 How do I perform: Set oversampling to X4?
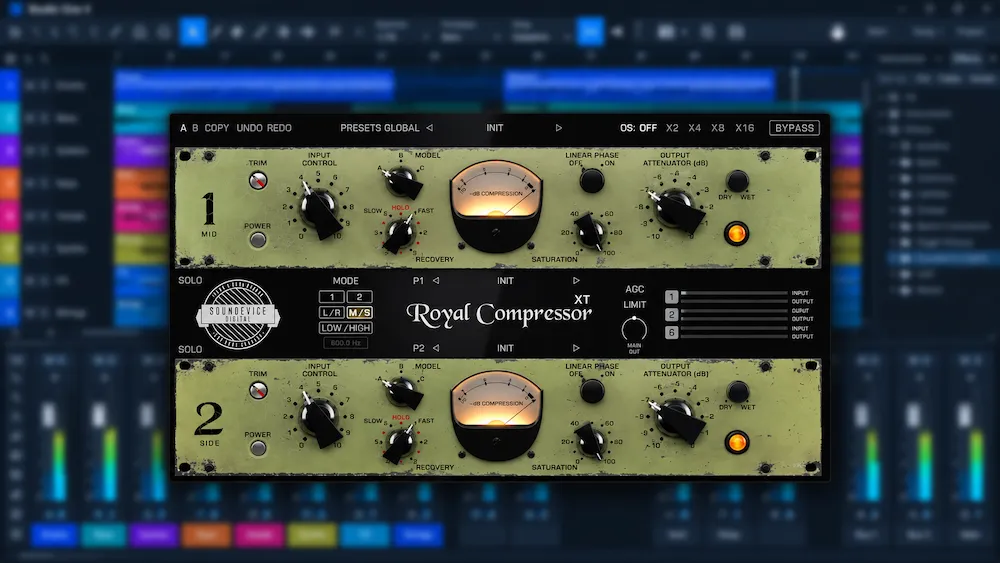pos(695,128)
